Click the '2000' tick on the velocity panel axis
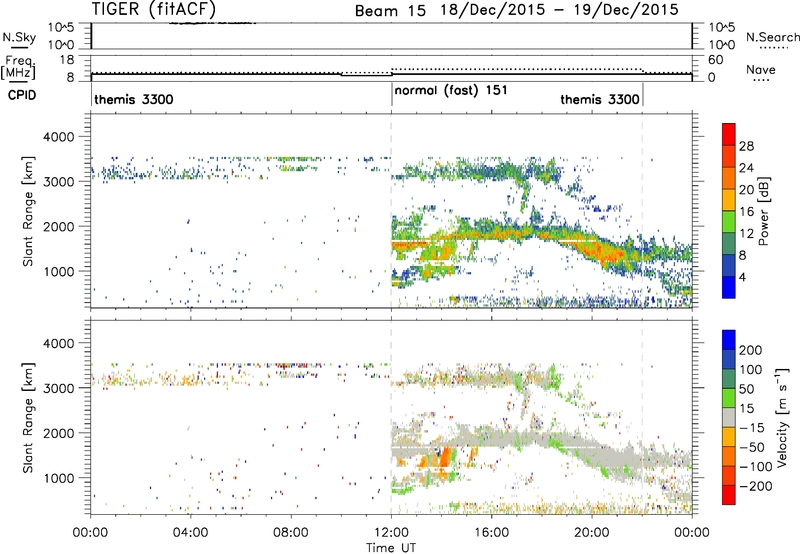This screenshot has width=800, height=554. click(58, 433)
